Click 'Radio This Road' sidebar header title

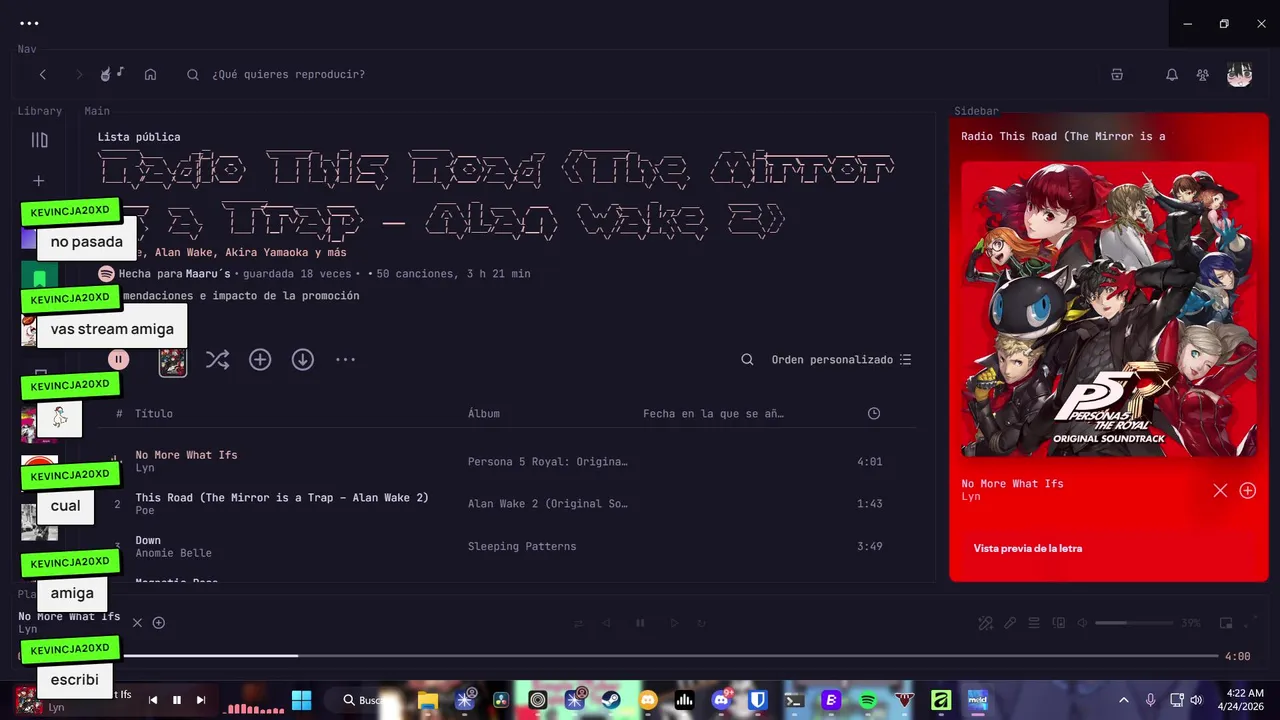(x=1063, y=137)
